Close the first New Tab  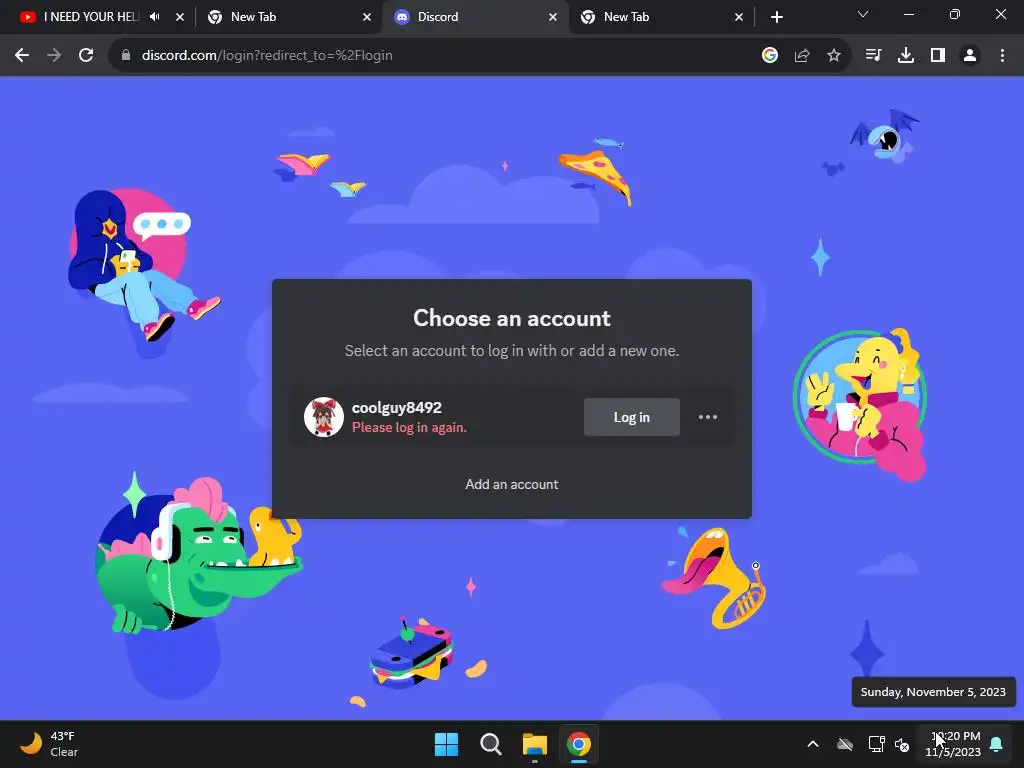click(367, 17)
